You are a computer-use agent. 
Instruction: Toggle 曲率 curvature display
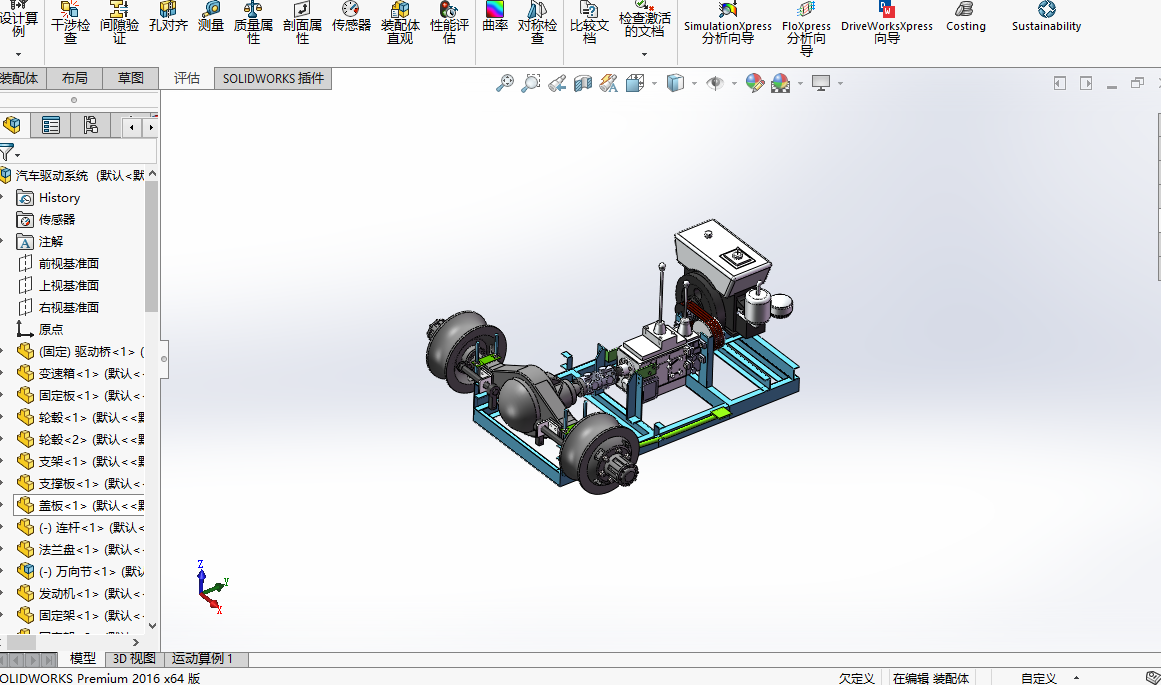tap(495, 18)
